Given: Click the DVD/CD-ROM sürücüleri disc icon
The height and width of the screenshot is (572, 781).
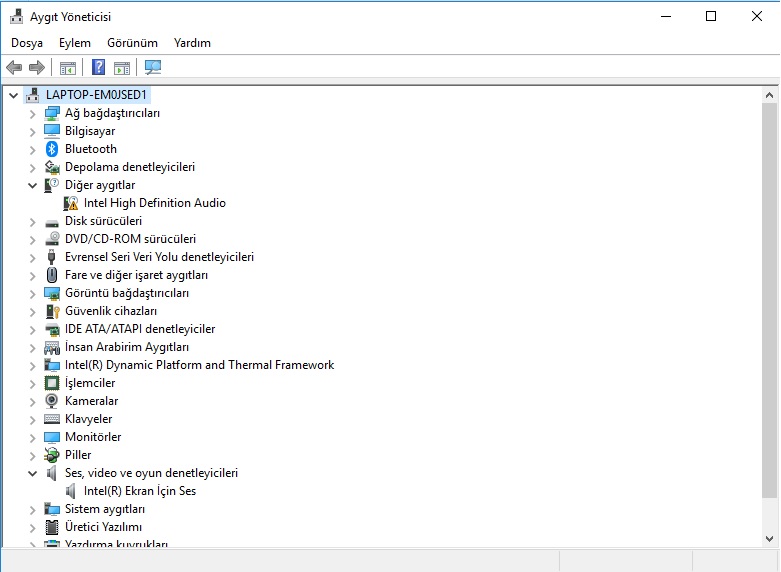Looking at the screenshot, I should [52, 239].
